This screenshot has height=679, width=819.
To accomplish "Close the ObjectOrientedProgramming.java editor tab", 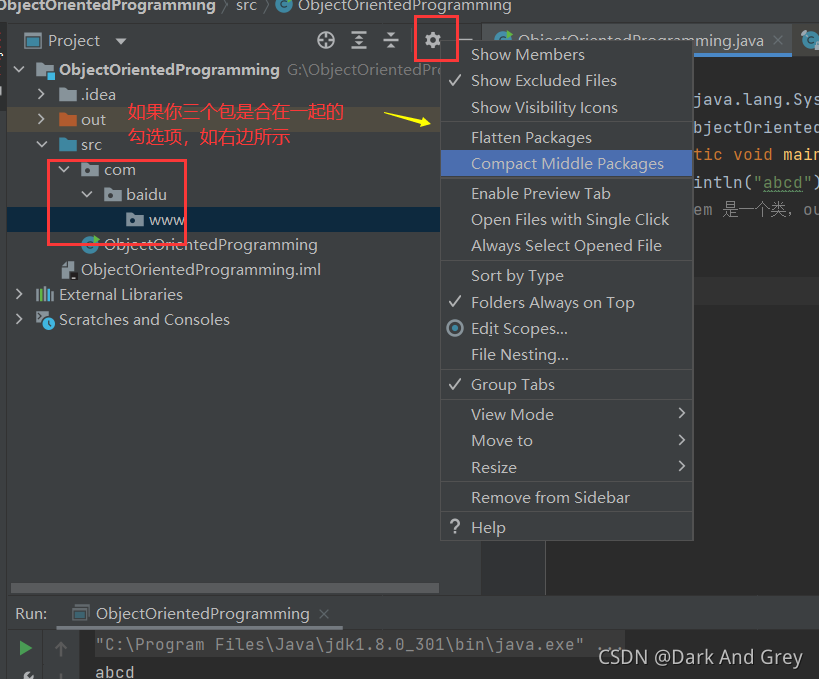I will pos(778,40).
